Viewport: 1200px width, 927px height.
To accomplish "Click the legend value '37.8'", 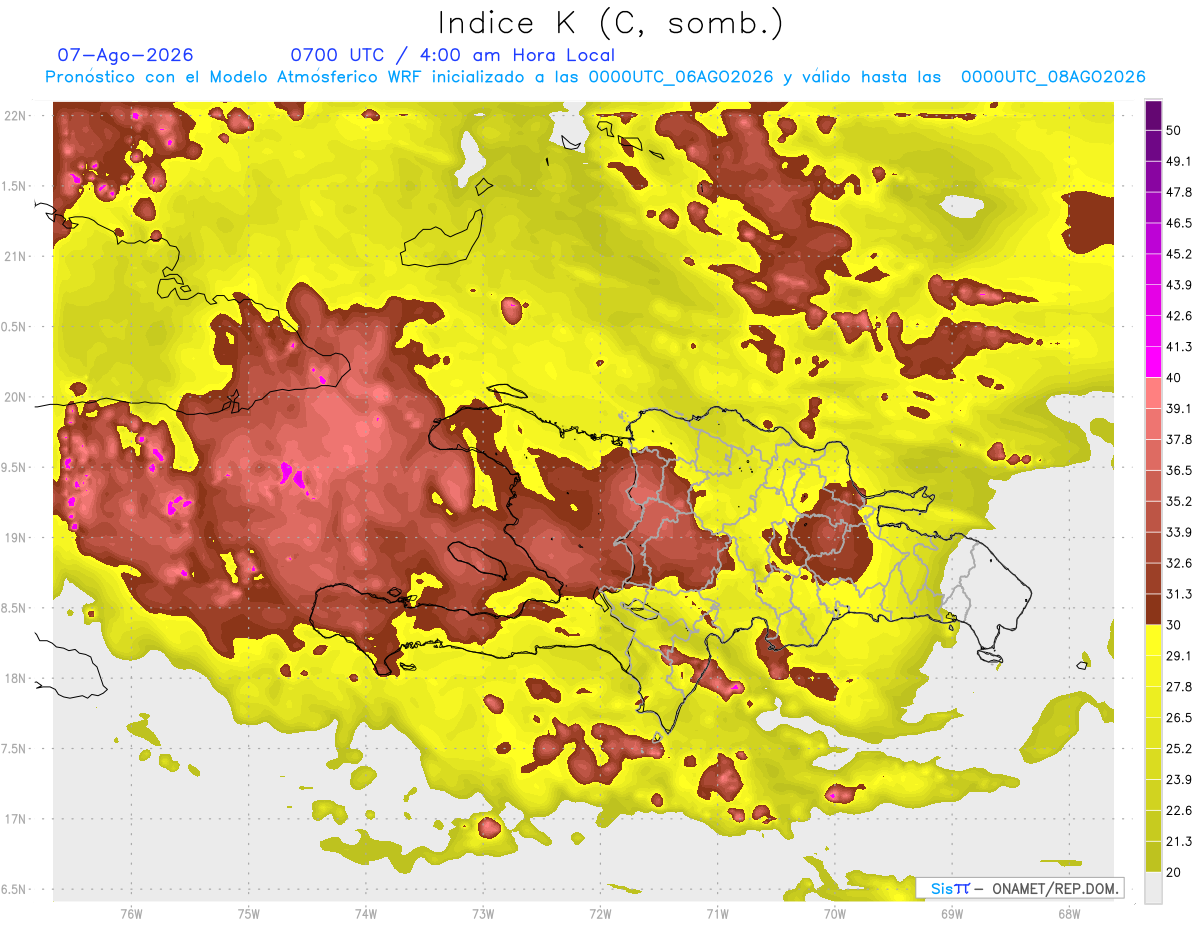I will [1179, 439].
